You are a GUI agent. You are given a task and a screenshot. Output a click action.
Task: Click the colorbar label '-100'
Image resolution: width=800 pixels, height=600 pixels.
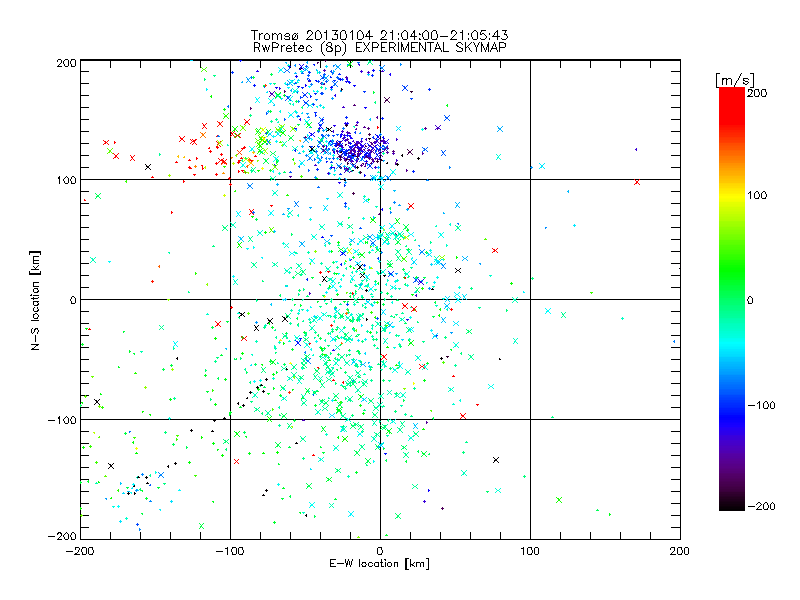pos(761,405)
